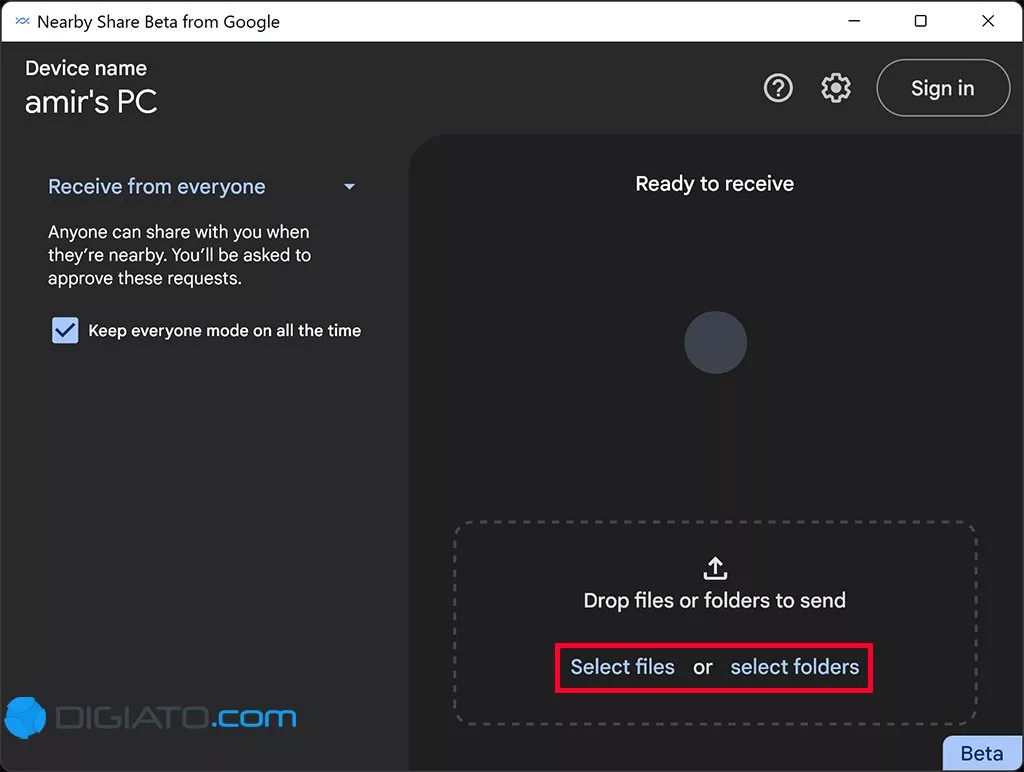Click the Device name label
Screen dimensions: 1024x772
point(86,69)
